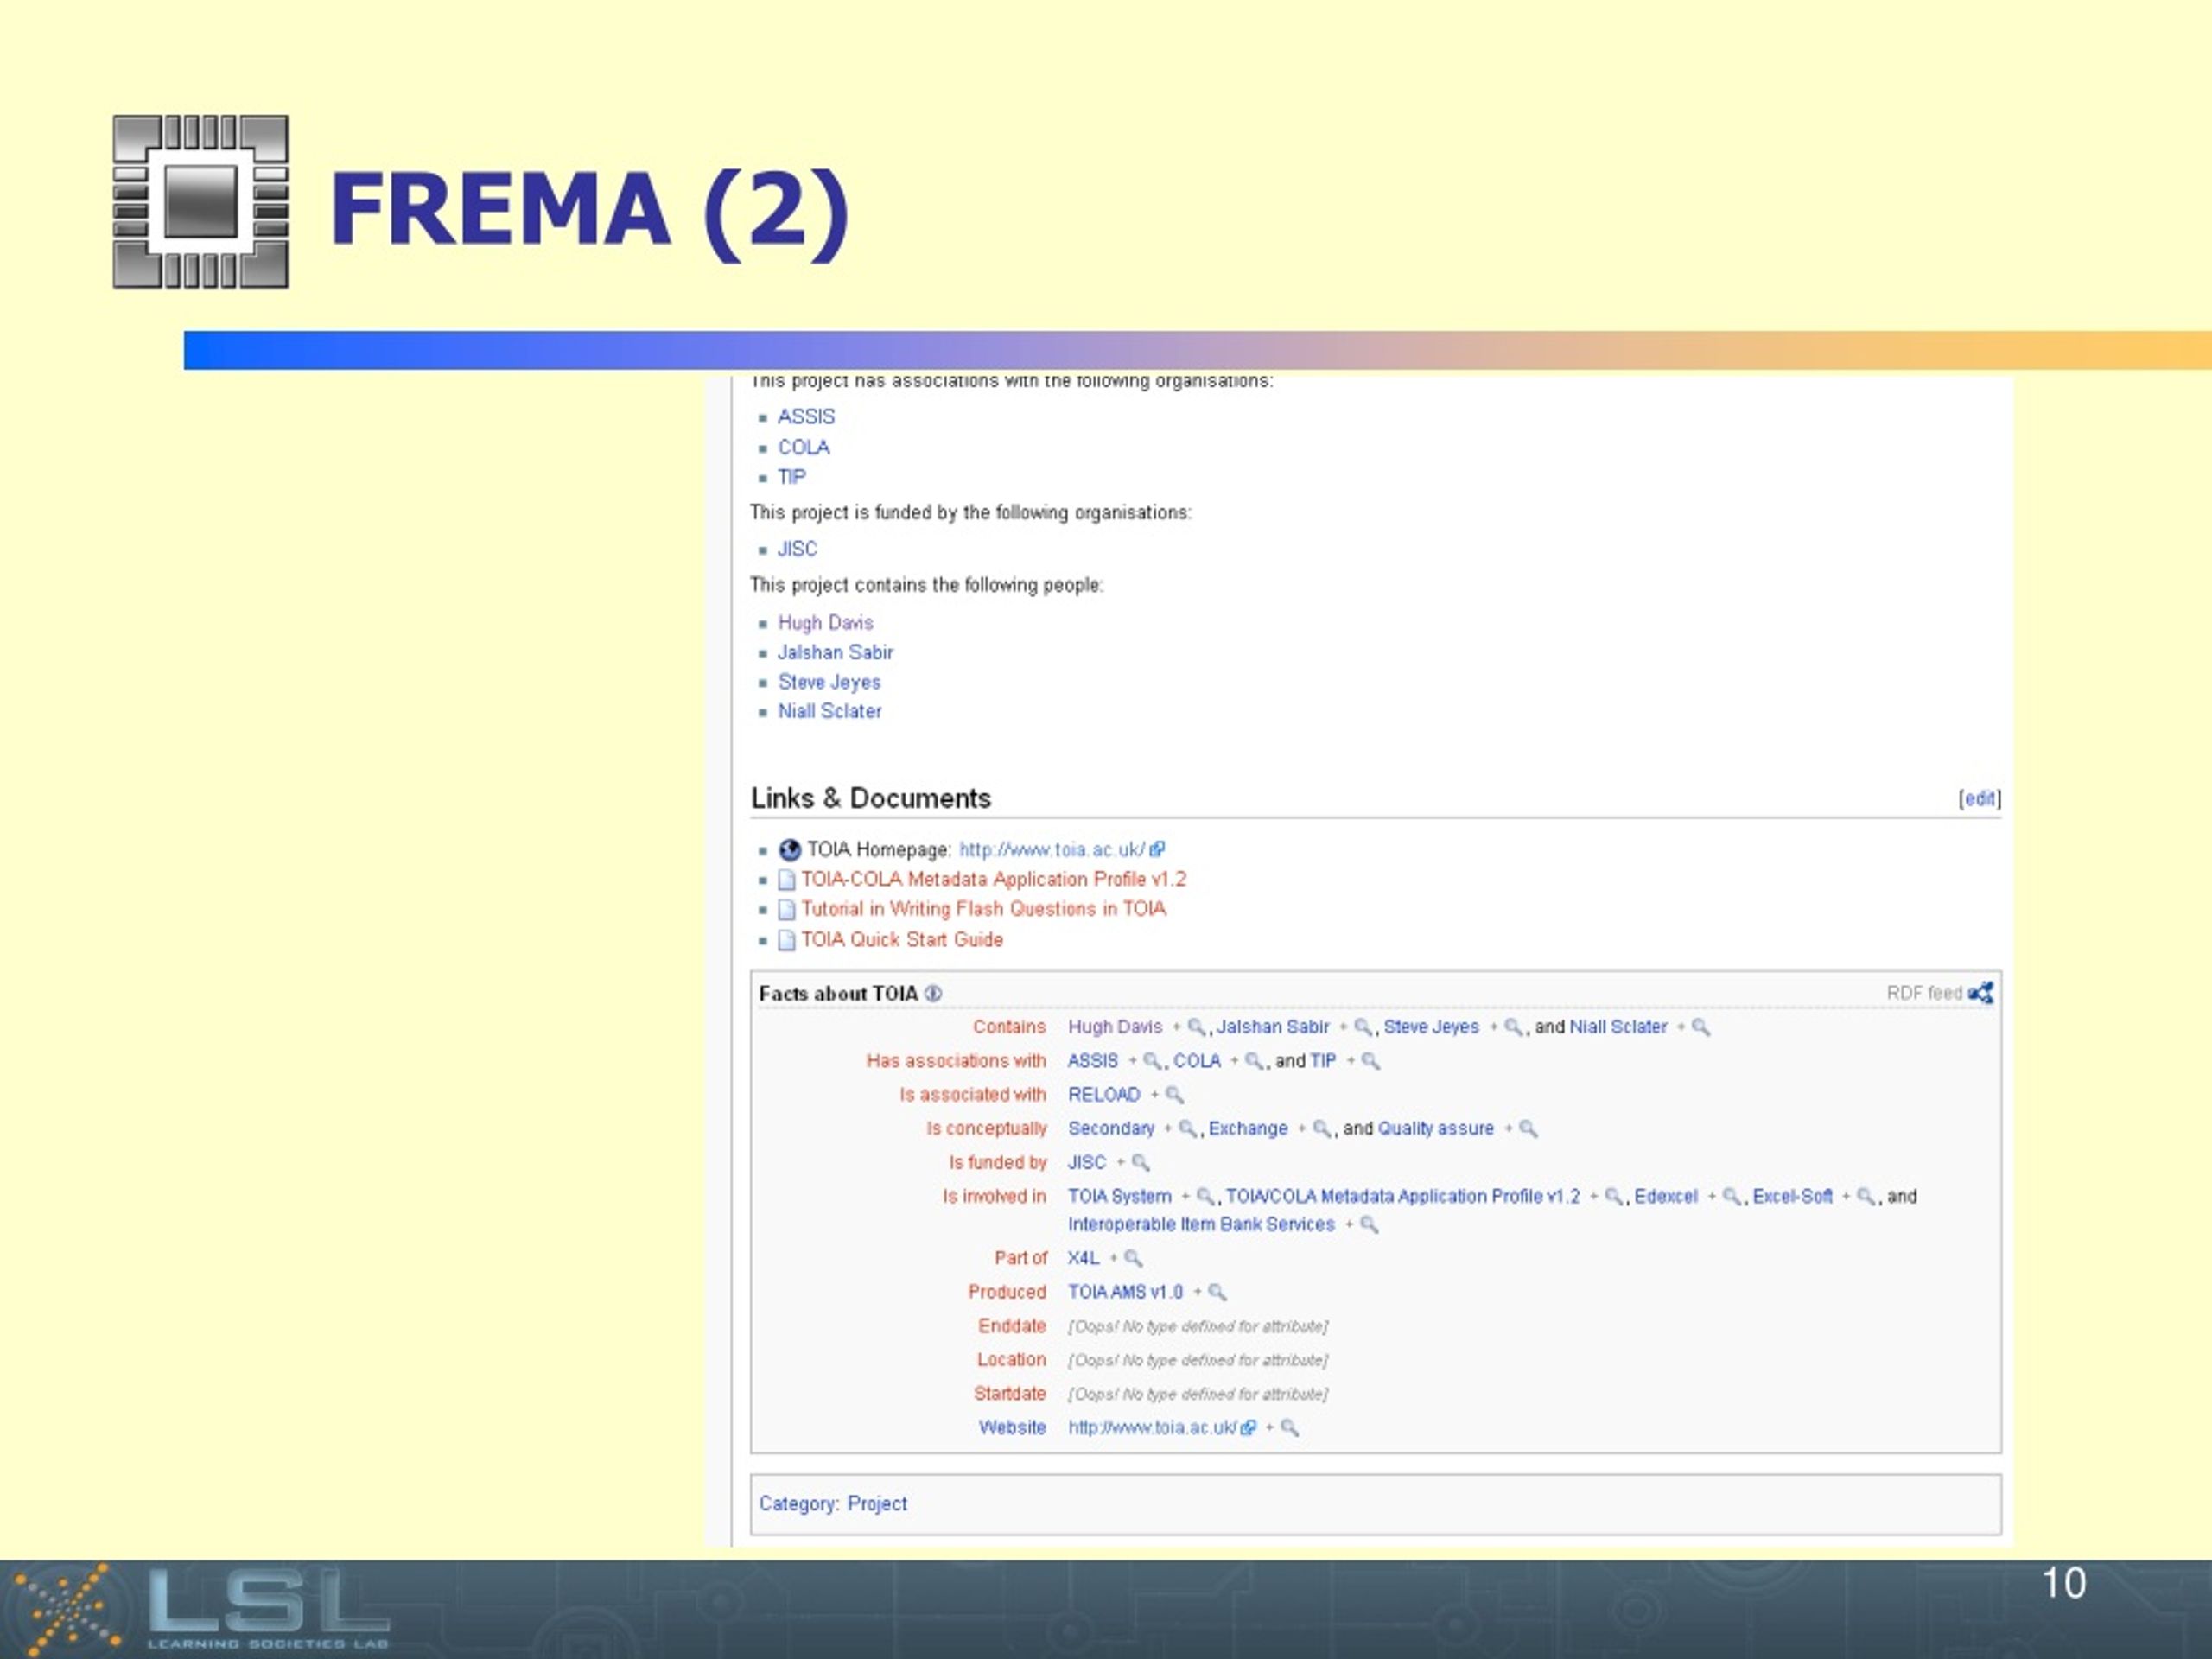The height and width of the screenshot is (1659, 2212).
Task: Open Hugh Davis in the people list
Action: (826, 623)
